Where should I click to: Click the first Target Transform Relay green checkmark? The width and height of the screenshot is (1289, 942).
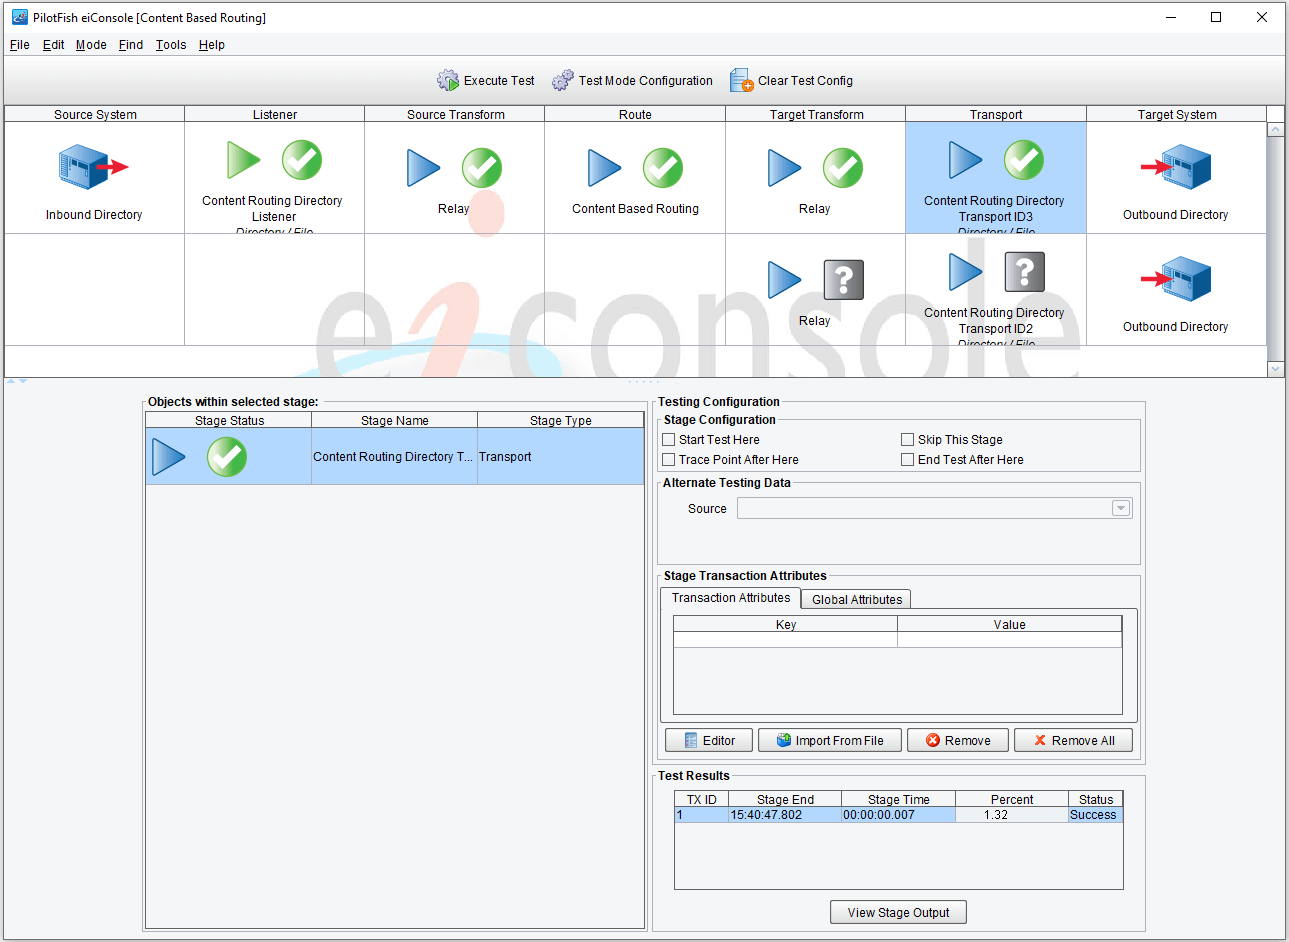click(x=843, y=168)
